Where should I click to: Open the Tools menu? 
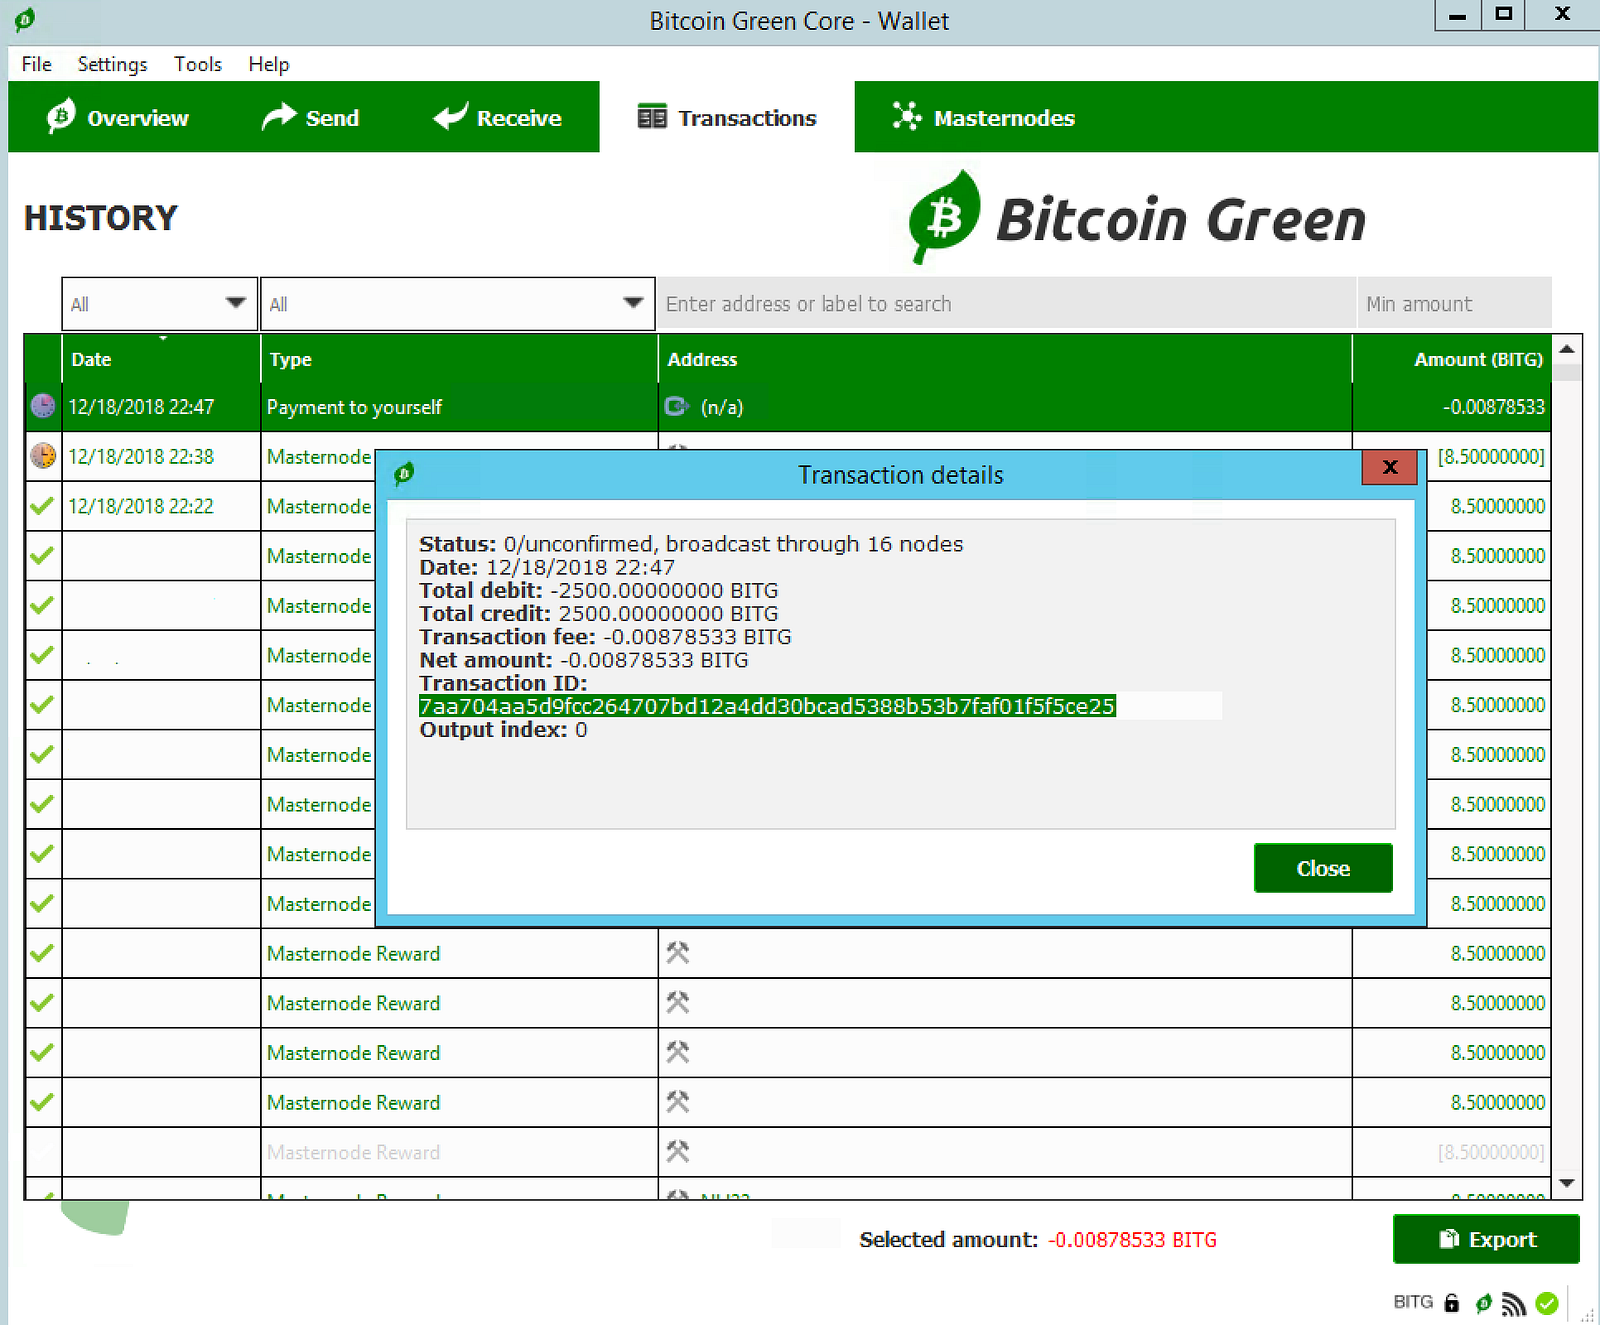[x=198, y=64]
